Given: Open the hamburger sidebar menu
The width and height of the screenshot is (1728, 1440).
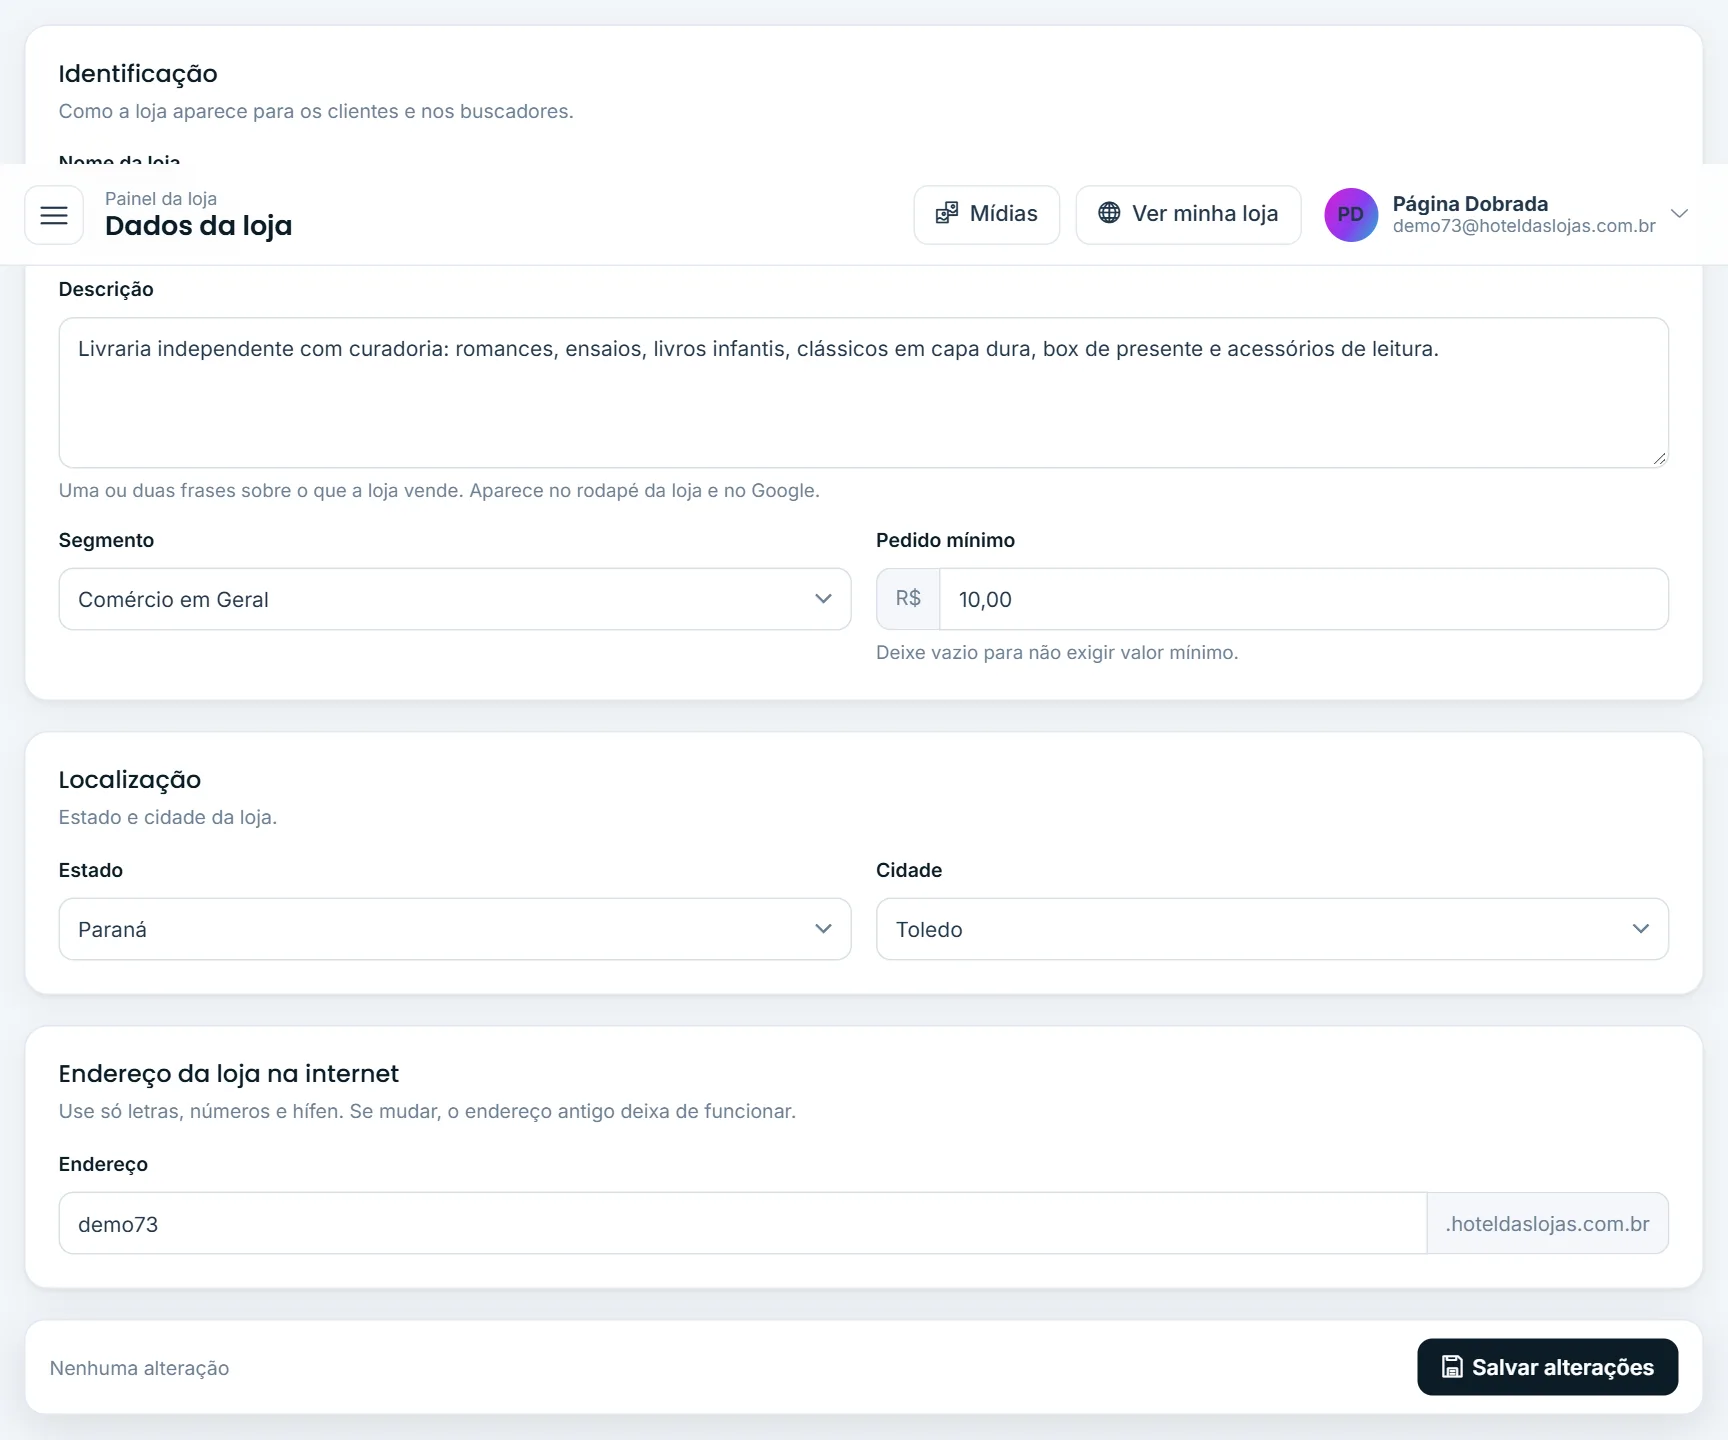Looking at the screenshot, I should tap(54, 215).
